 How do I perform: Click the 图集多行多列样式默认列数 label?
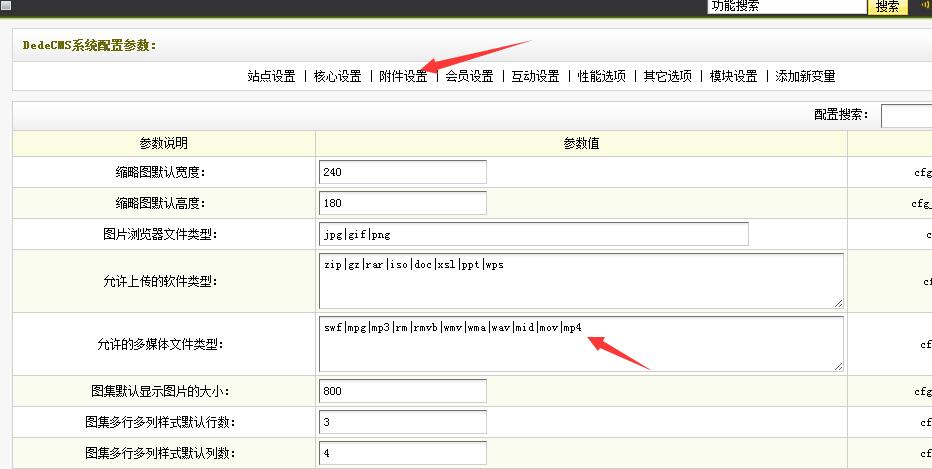pyautogui.click(x=160, y=454)
